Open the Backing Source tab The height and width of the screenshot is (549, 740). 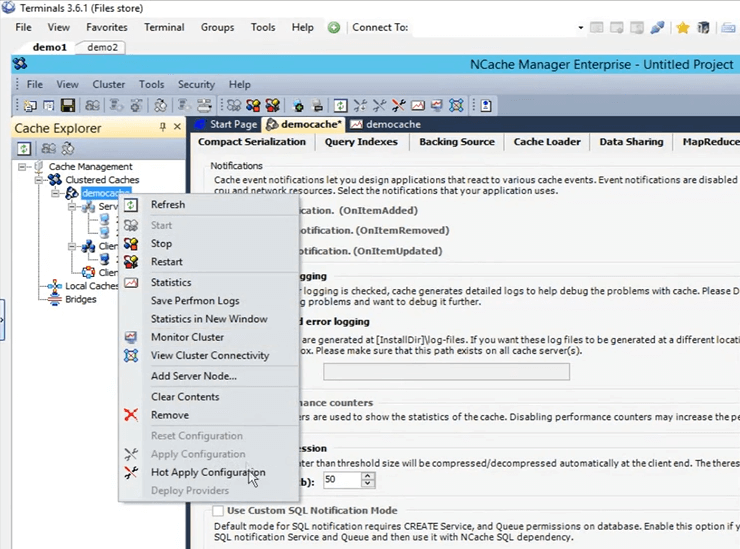coord(457,142)
